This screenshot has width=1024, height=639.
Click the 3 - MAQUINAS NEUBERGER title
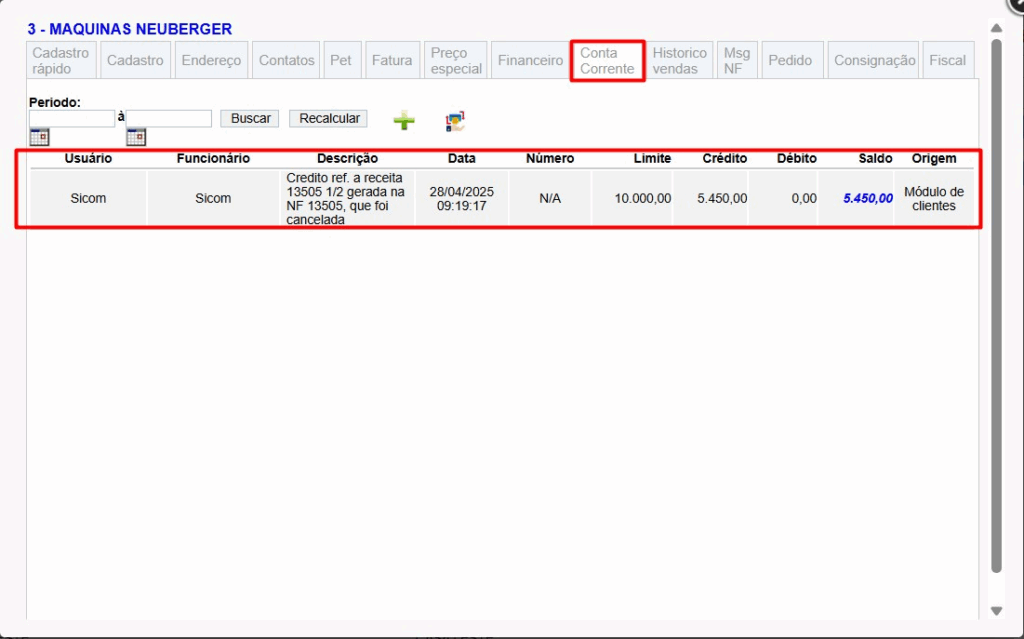click(129, 29)
